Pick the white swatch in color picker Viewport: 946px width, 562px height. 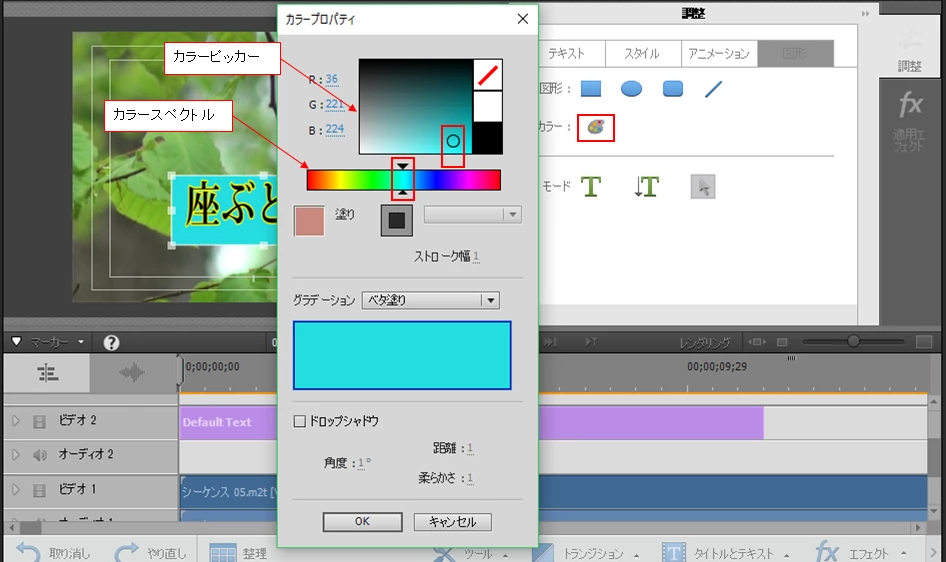coord(487,107)
